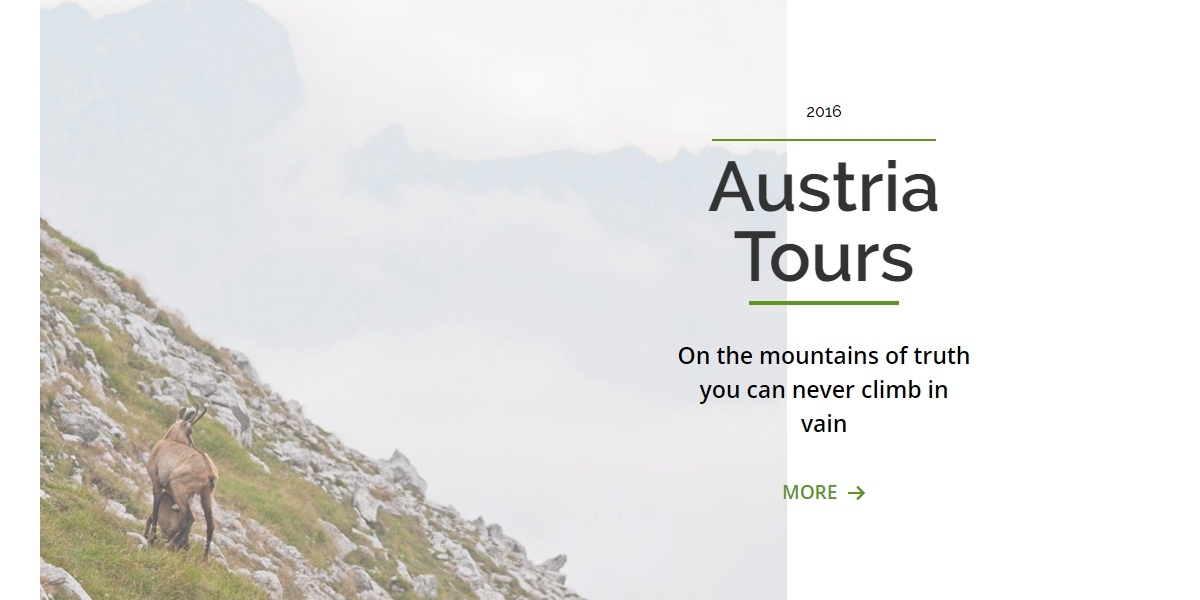Image resolution: width=1200 pixels, height=600 pixels.
Task: Click the thin green line above Austria
Action: 824,140
